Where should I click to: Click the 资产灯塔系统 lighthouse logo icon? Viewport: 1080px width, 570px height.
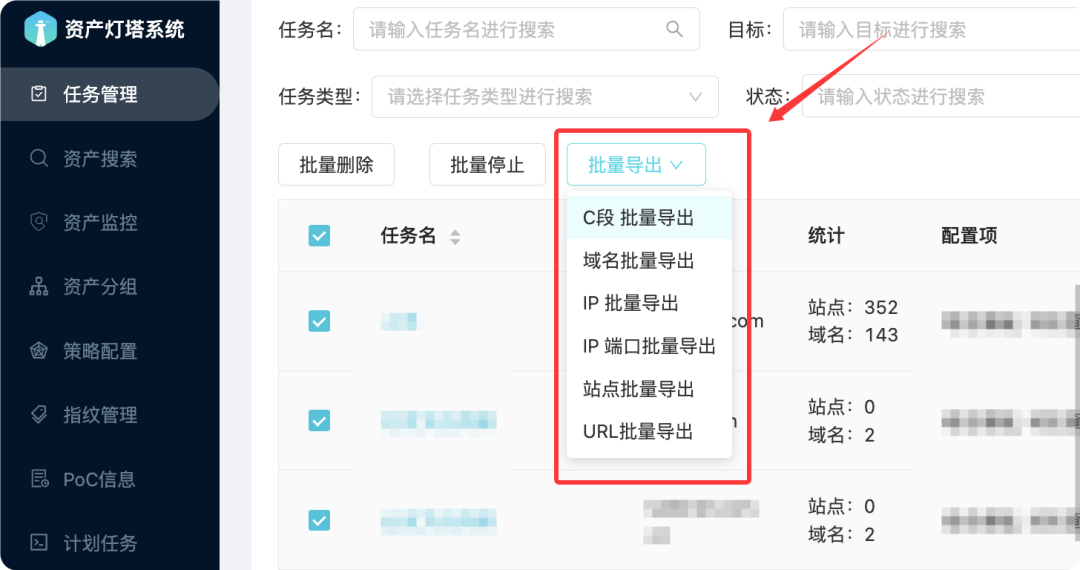[x=41, y=29]
